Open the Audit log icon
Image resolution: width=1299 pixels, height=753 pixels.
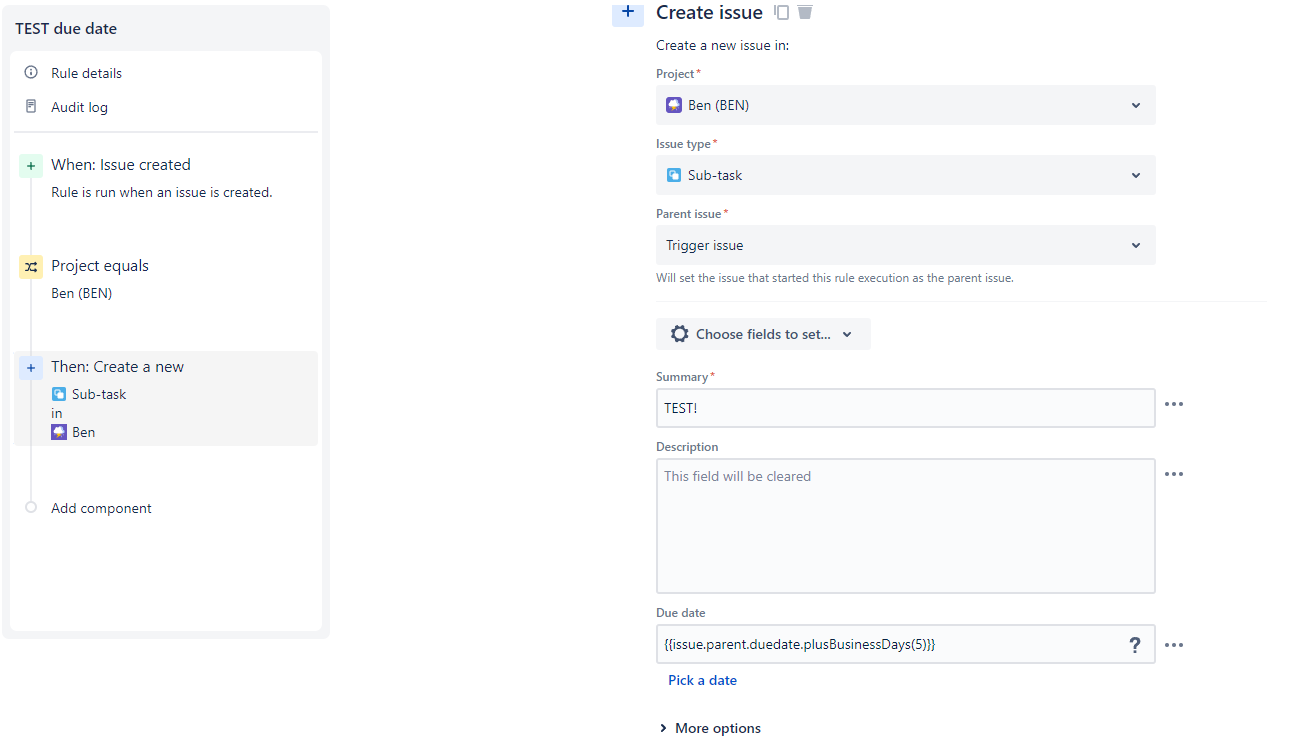(x=31, y=107)
